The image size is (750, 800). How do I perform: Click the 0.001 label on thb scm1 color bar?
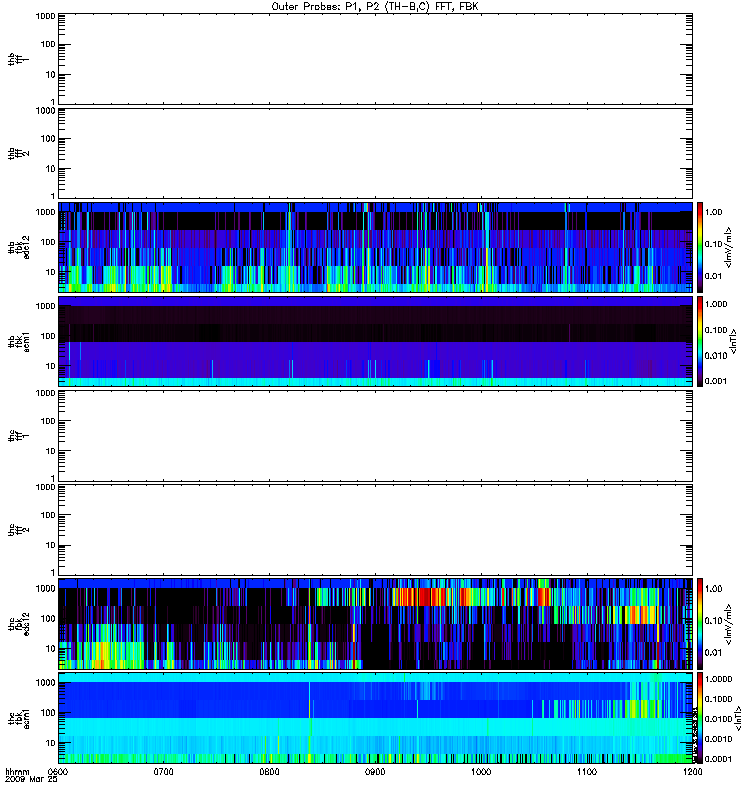(716, 381)
